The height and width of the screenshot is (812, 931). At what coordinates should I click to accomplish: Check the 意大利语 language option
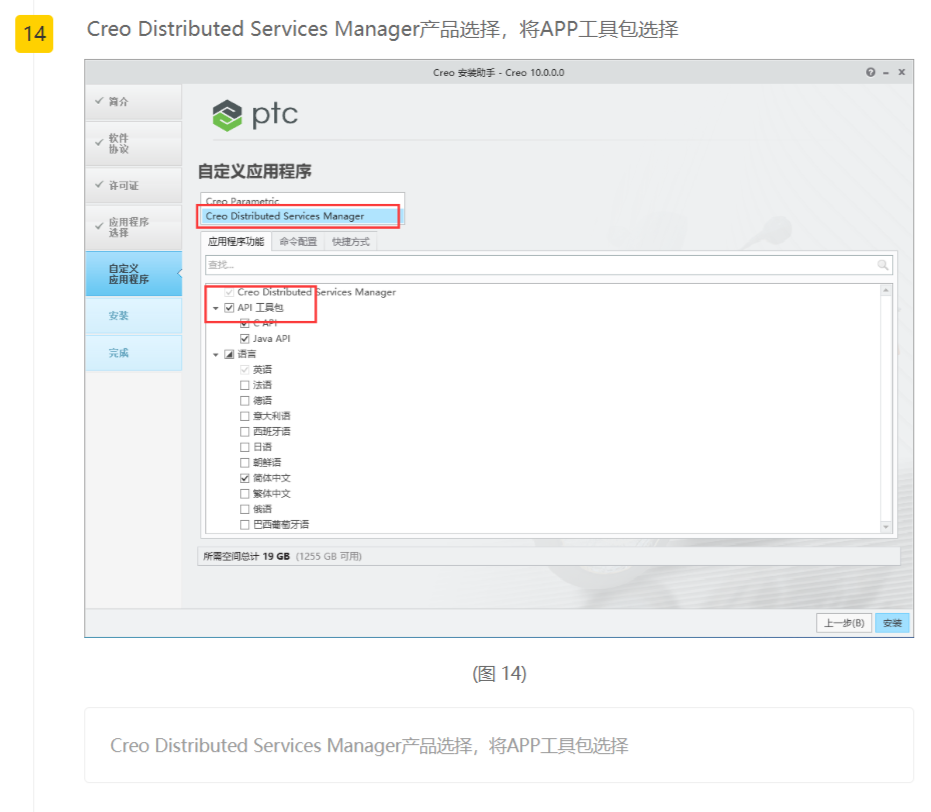[245, 416]
